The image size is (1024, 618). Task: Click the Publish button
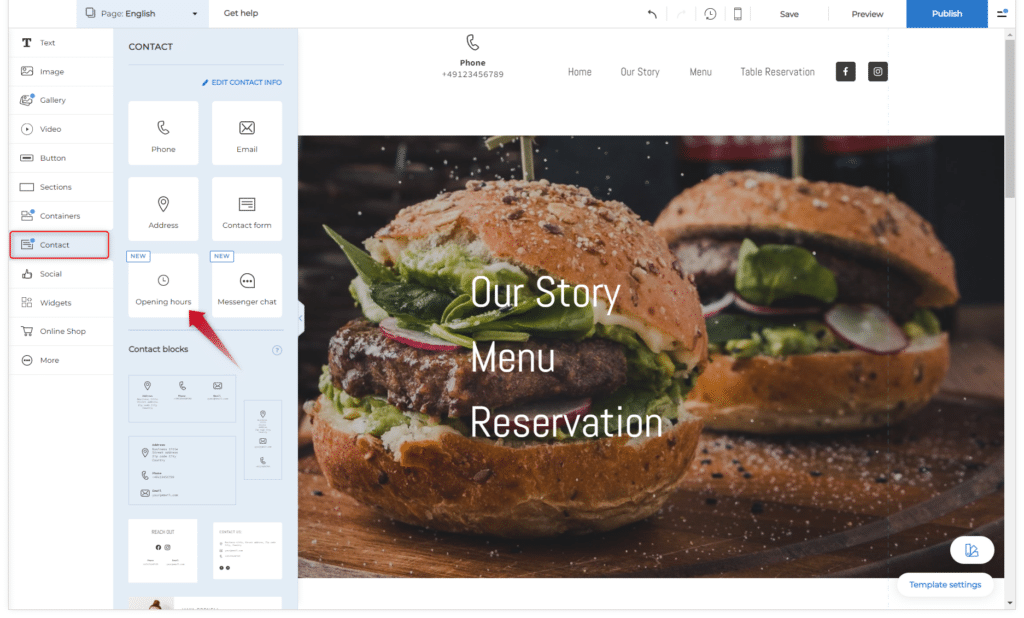coord(946,14)
